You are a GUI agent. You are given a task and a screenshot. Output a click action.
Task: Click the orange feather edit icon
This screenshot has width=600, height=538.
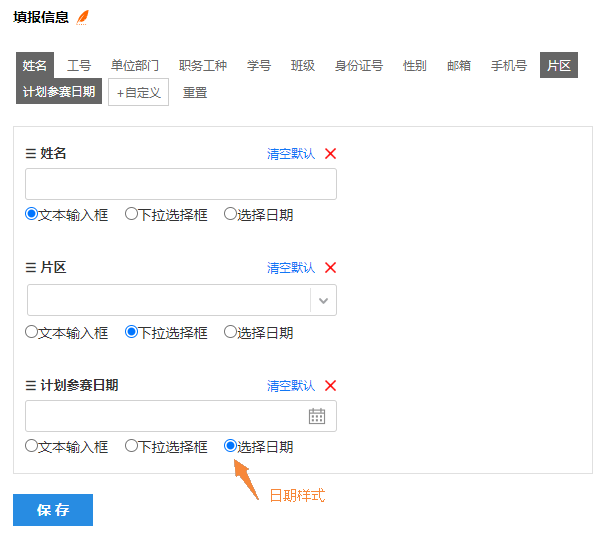[82, 18]
